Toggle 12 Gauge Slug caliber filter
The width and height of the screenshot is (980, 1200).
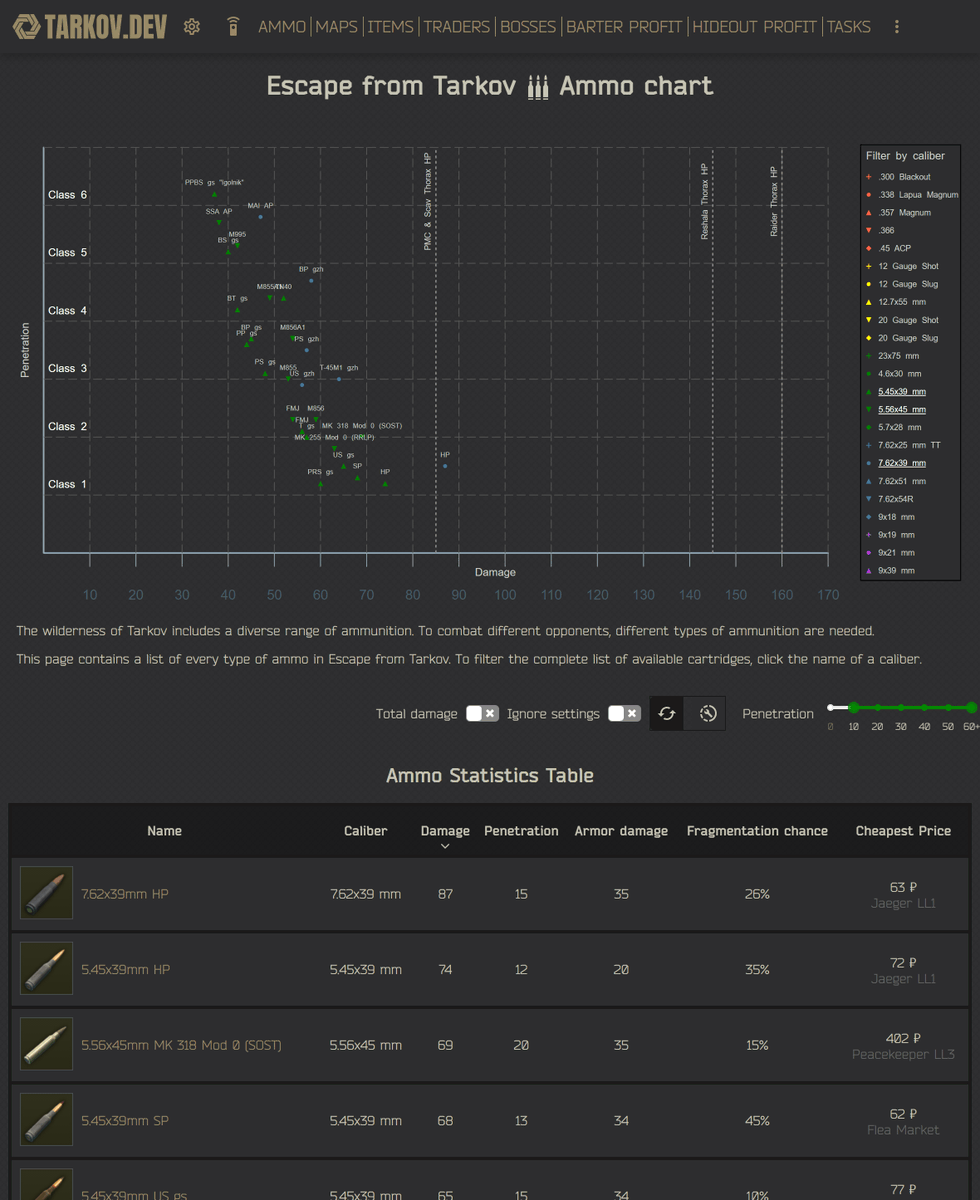tap(908, 284)
